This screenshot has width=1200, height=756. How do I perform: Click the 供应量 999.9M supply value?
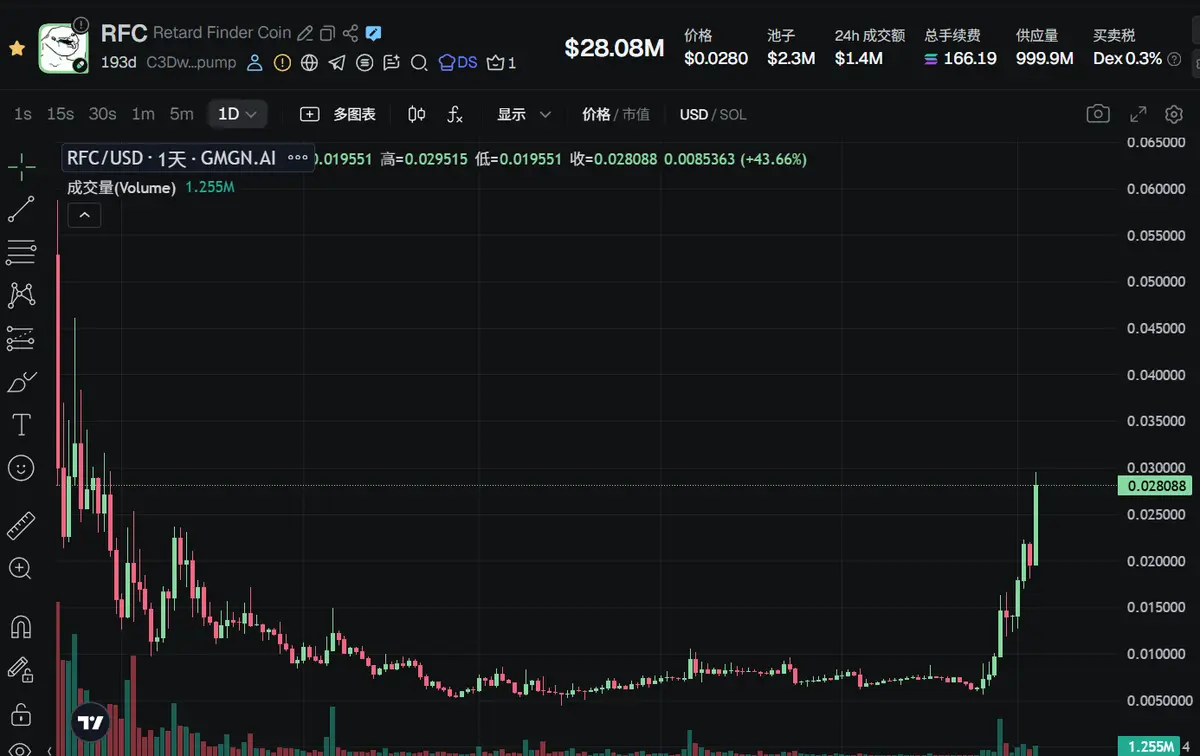click(1045, 58)
